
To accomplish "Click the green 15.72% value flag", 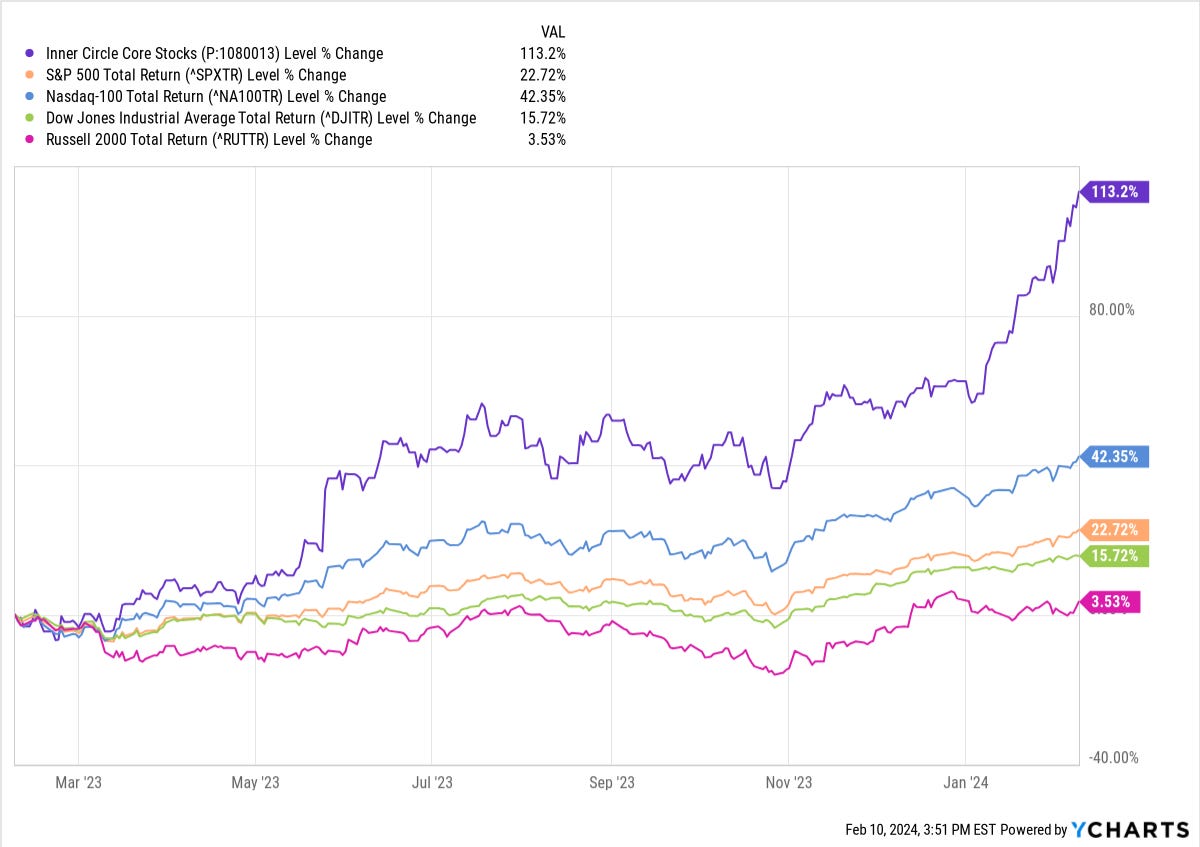I will 1114,556.
